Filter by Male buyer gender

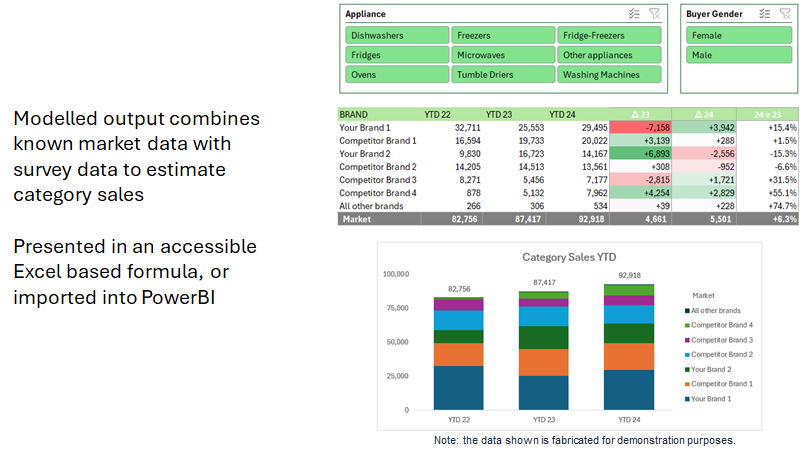(739, 55)
